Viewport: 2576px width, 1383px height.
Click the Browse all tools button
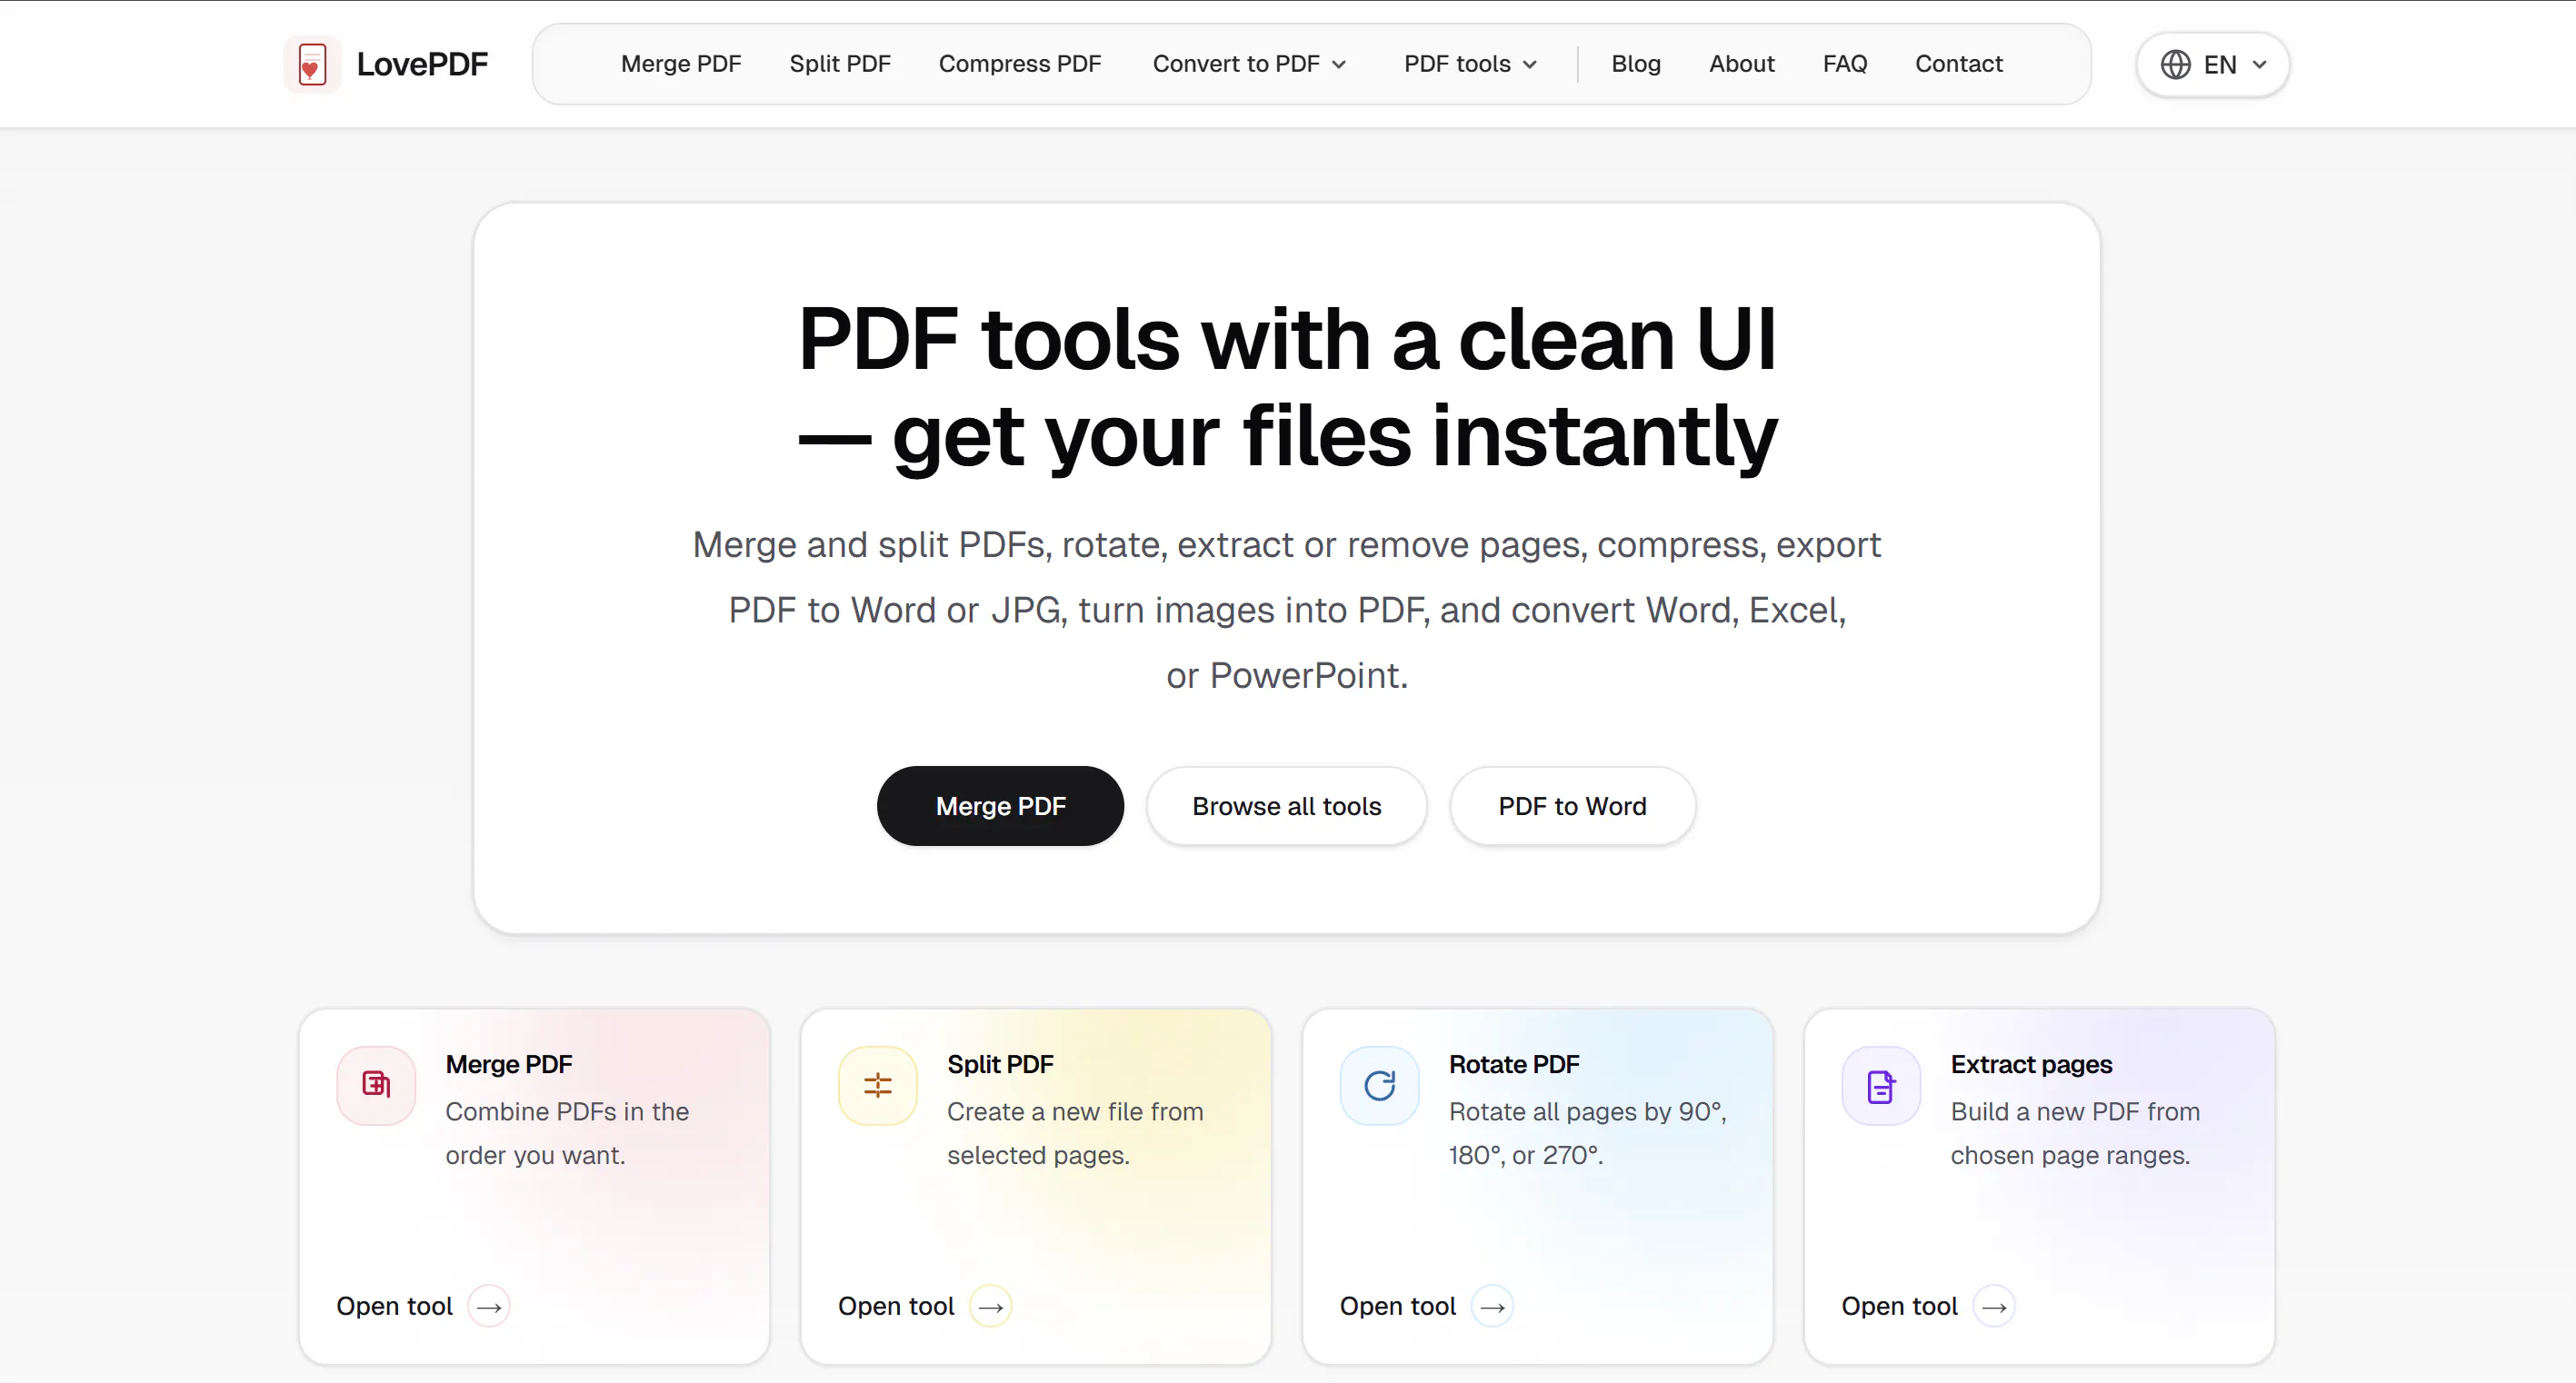(1287, 806)
